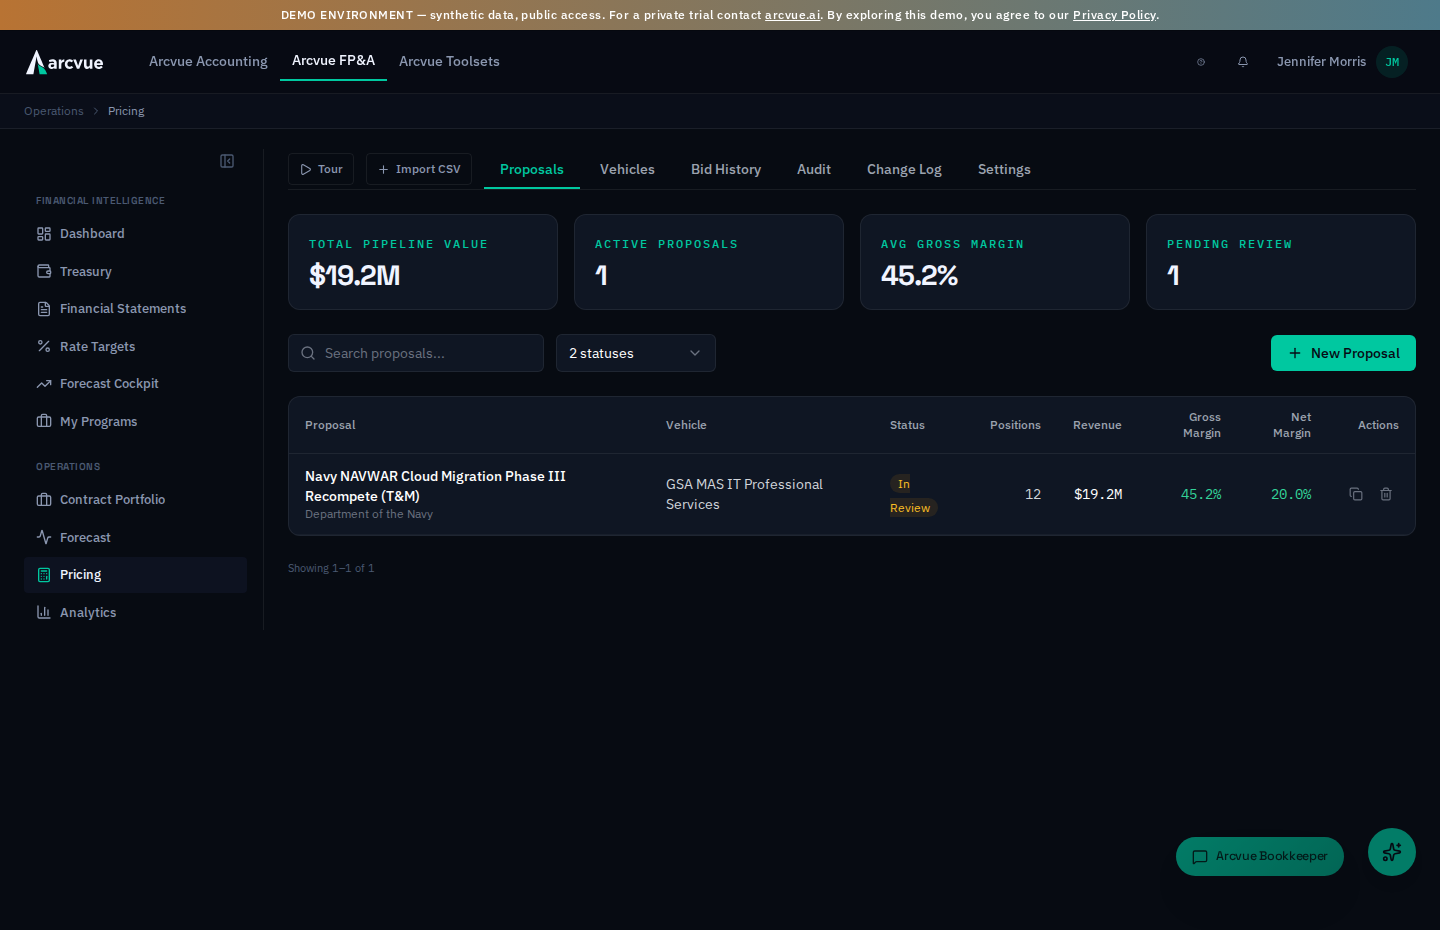Collapse the sidebar panel icon
1440x930 pixels.
coord(227,161)
